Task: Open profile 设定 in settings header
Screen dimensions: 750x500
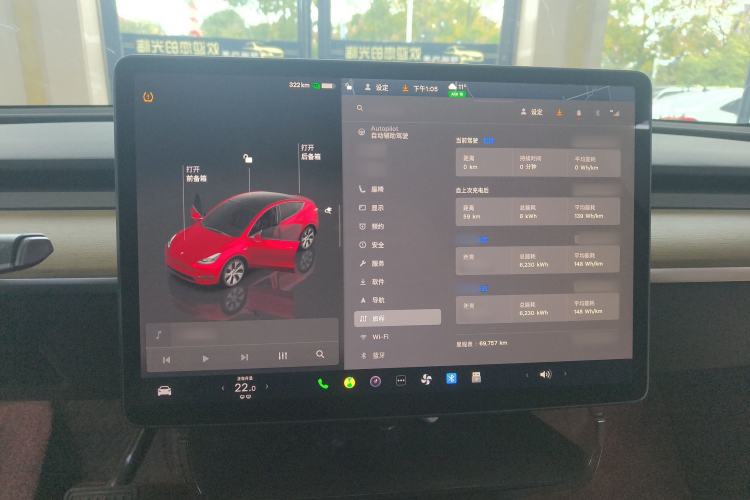Action: tap(531, 112)
